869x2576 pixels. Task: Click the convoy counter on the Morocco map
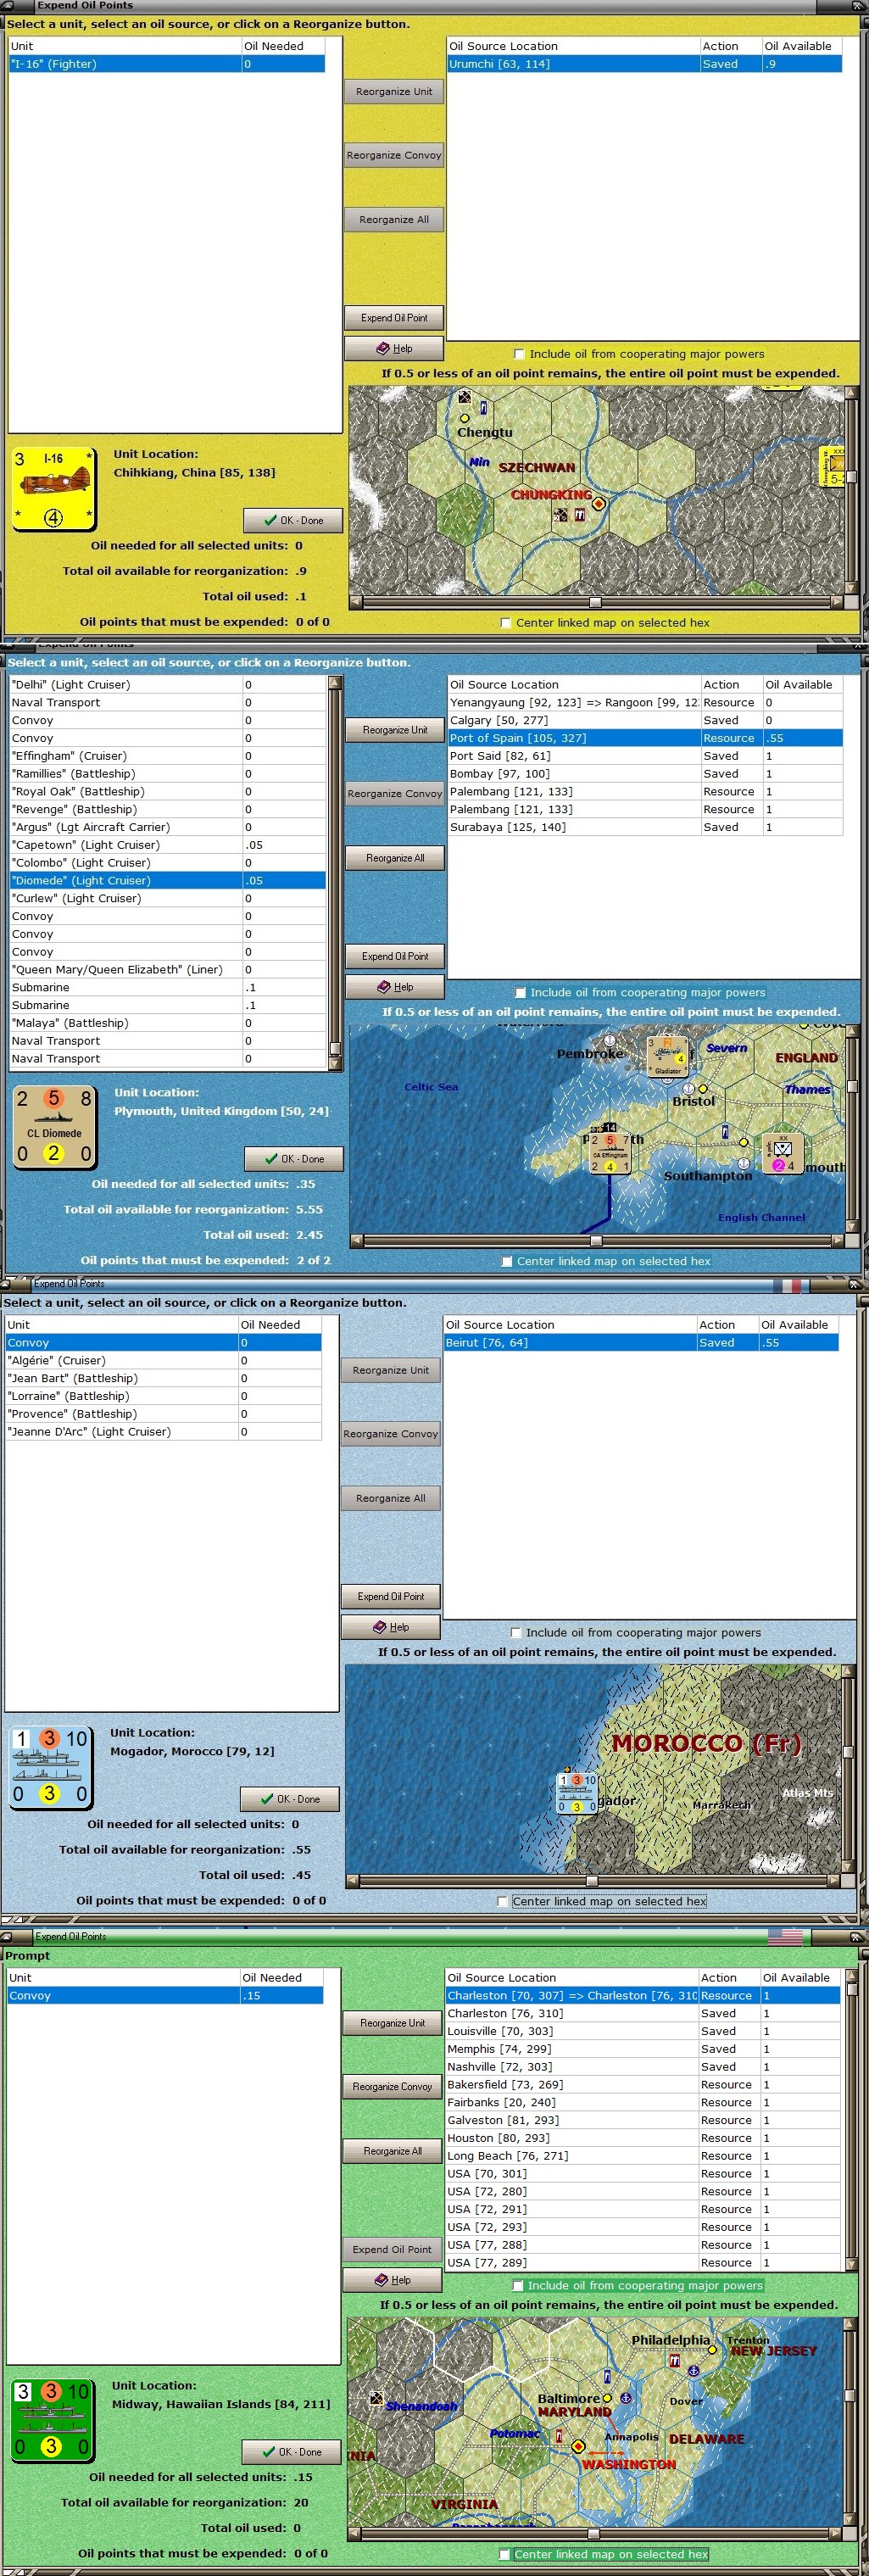(577, 1792)
